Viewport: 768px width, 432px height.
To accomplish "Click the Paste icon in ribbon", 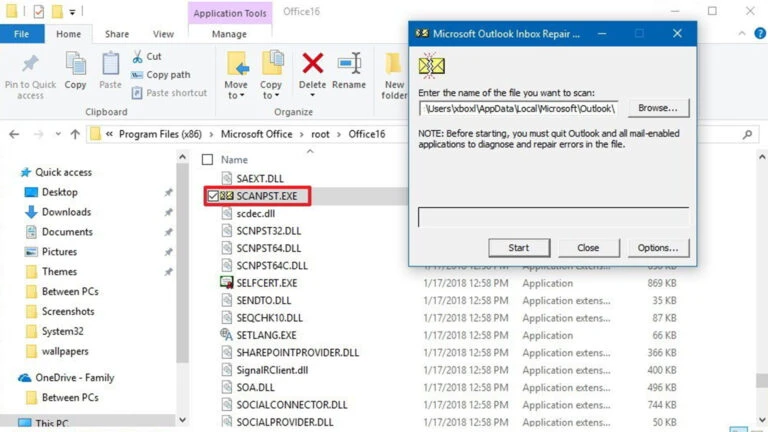I will pos(110,66).
